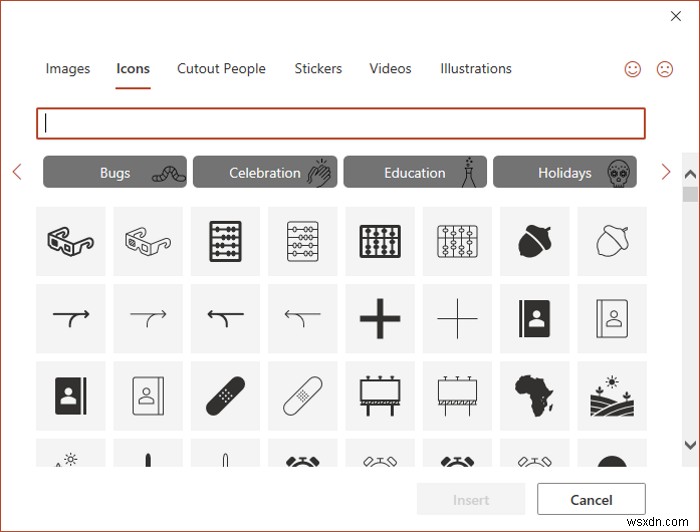Pick the outline address book with left spine

coord(612,319)
